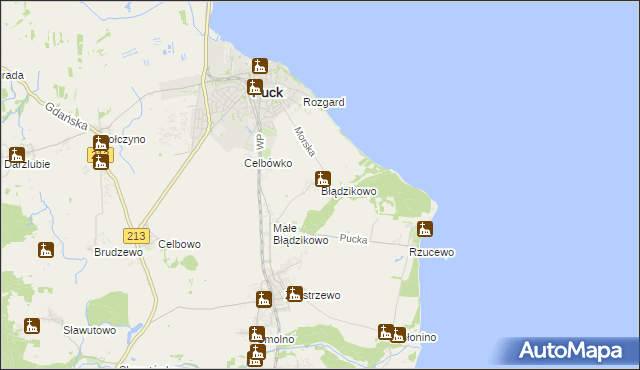
Task: Click the left church icon near Osłonino
Action: coord(386,332)
